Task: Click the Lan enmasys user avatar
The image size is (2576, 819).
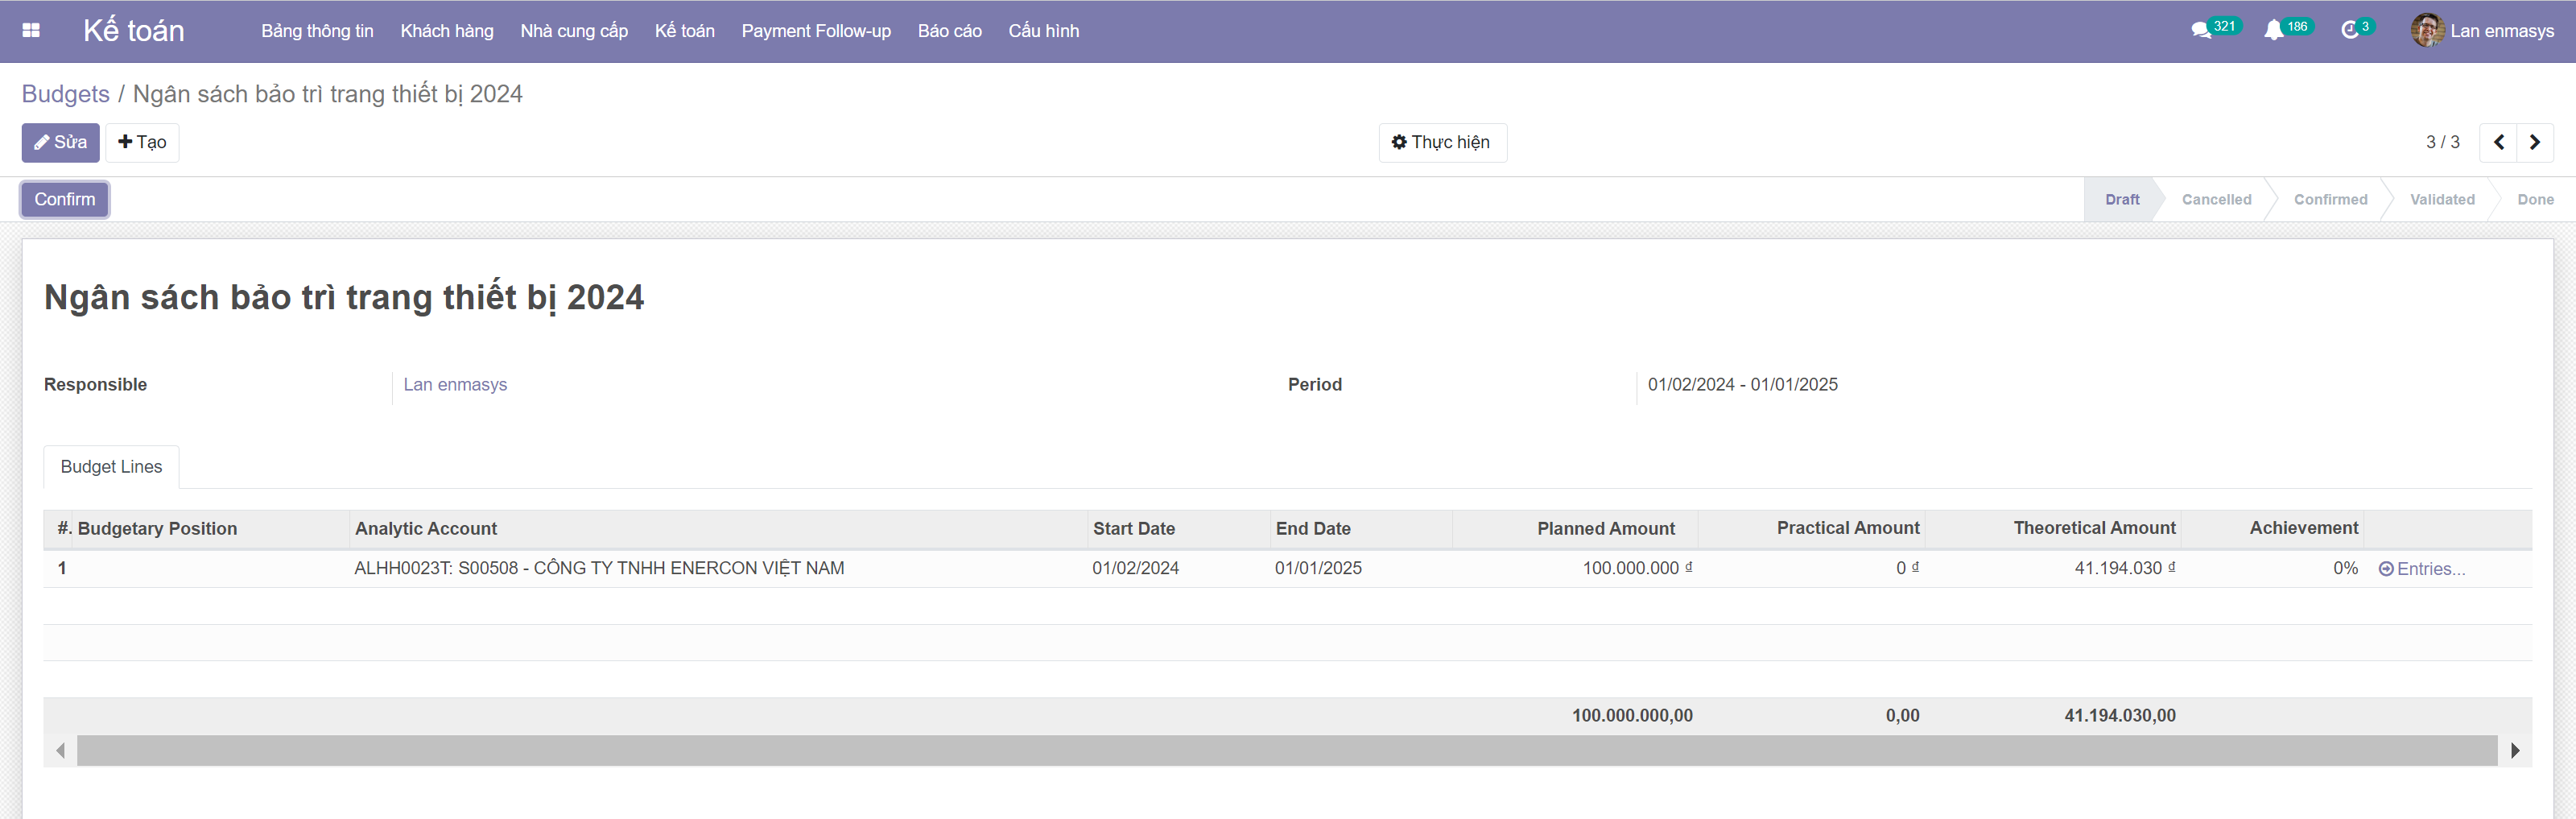Action: 2427,31
